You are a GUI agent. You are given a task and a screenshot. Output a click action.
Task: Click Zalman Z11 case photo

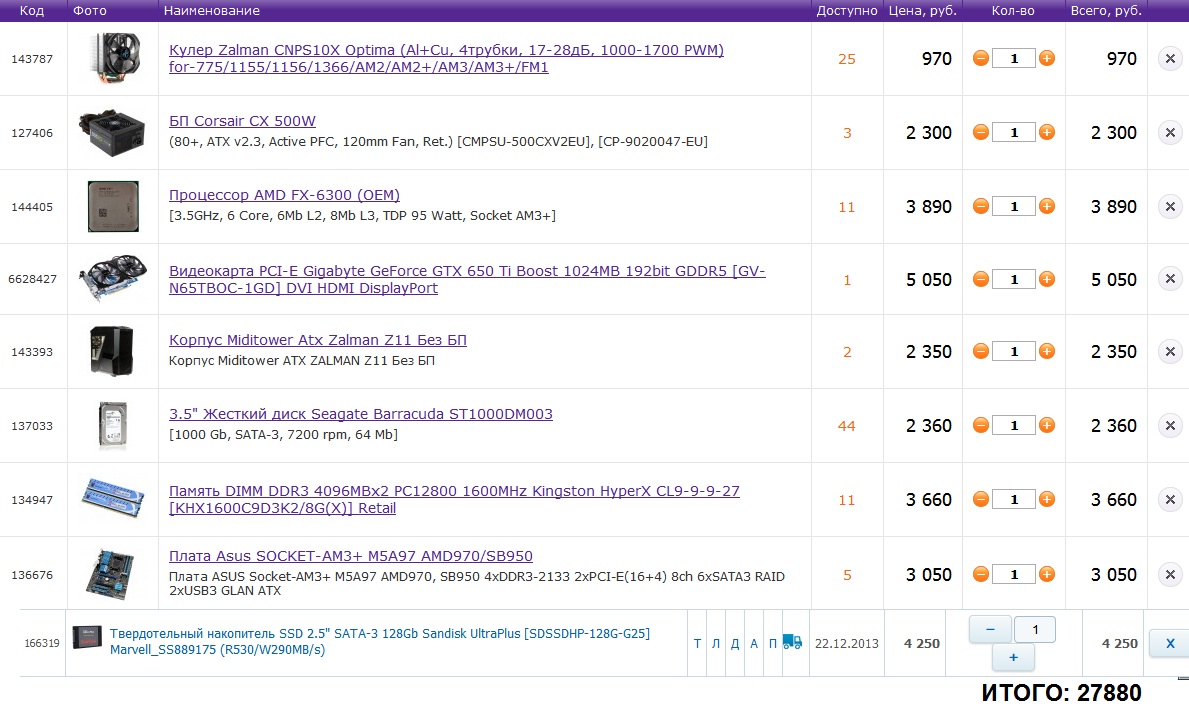[111, 351]
